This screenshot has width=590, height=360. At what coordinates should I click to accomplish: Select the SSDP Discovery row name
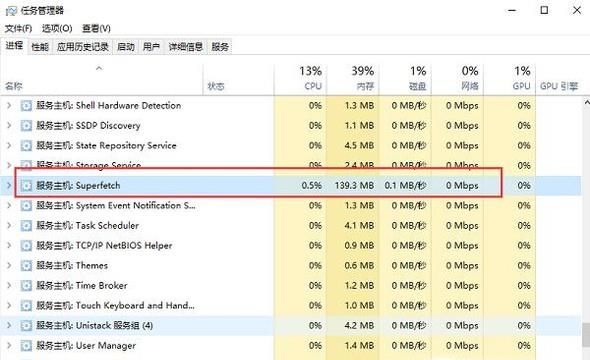tap(88, 126)
